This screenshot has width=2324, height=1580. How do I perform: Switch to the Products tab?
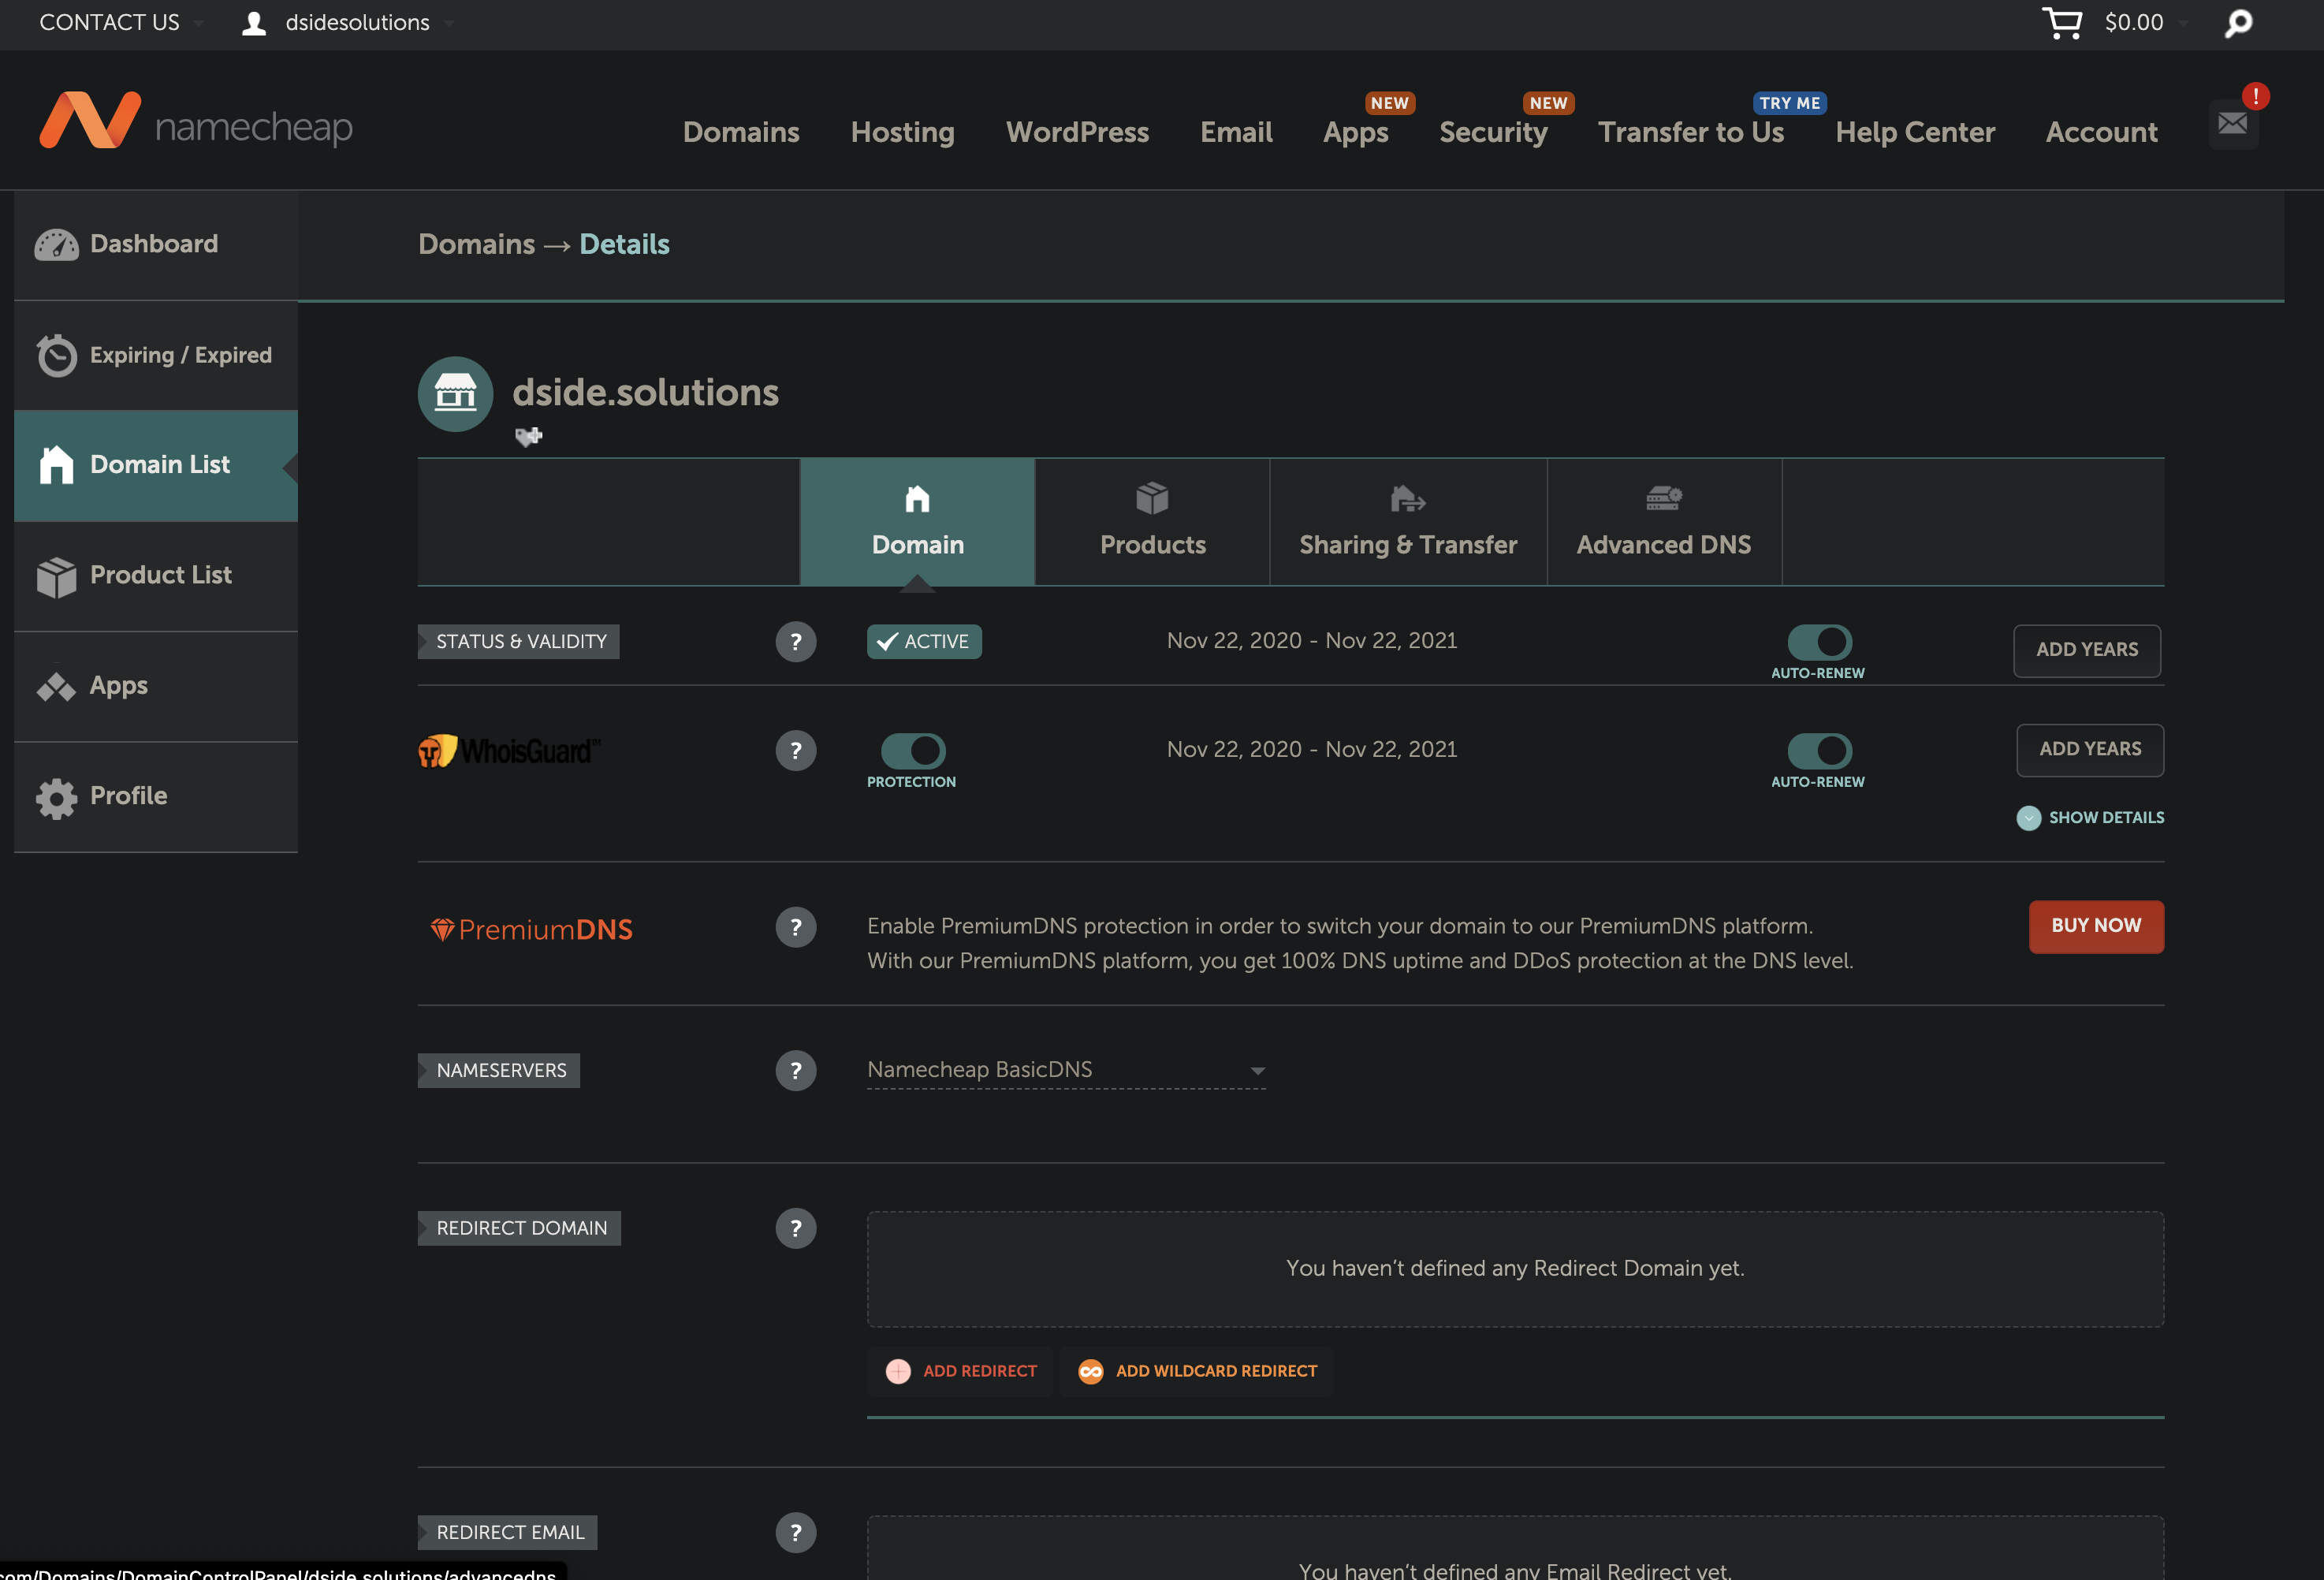click(x=1152, y=522)
